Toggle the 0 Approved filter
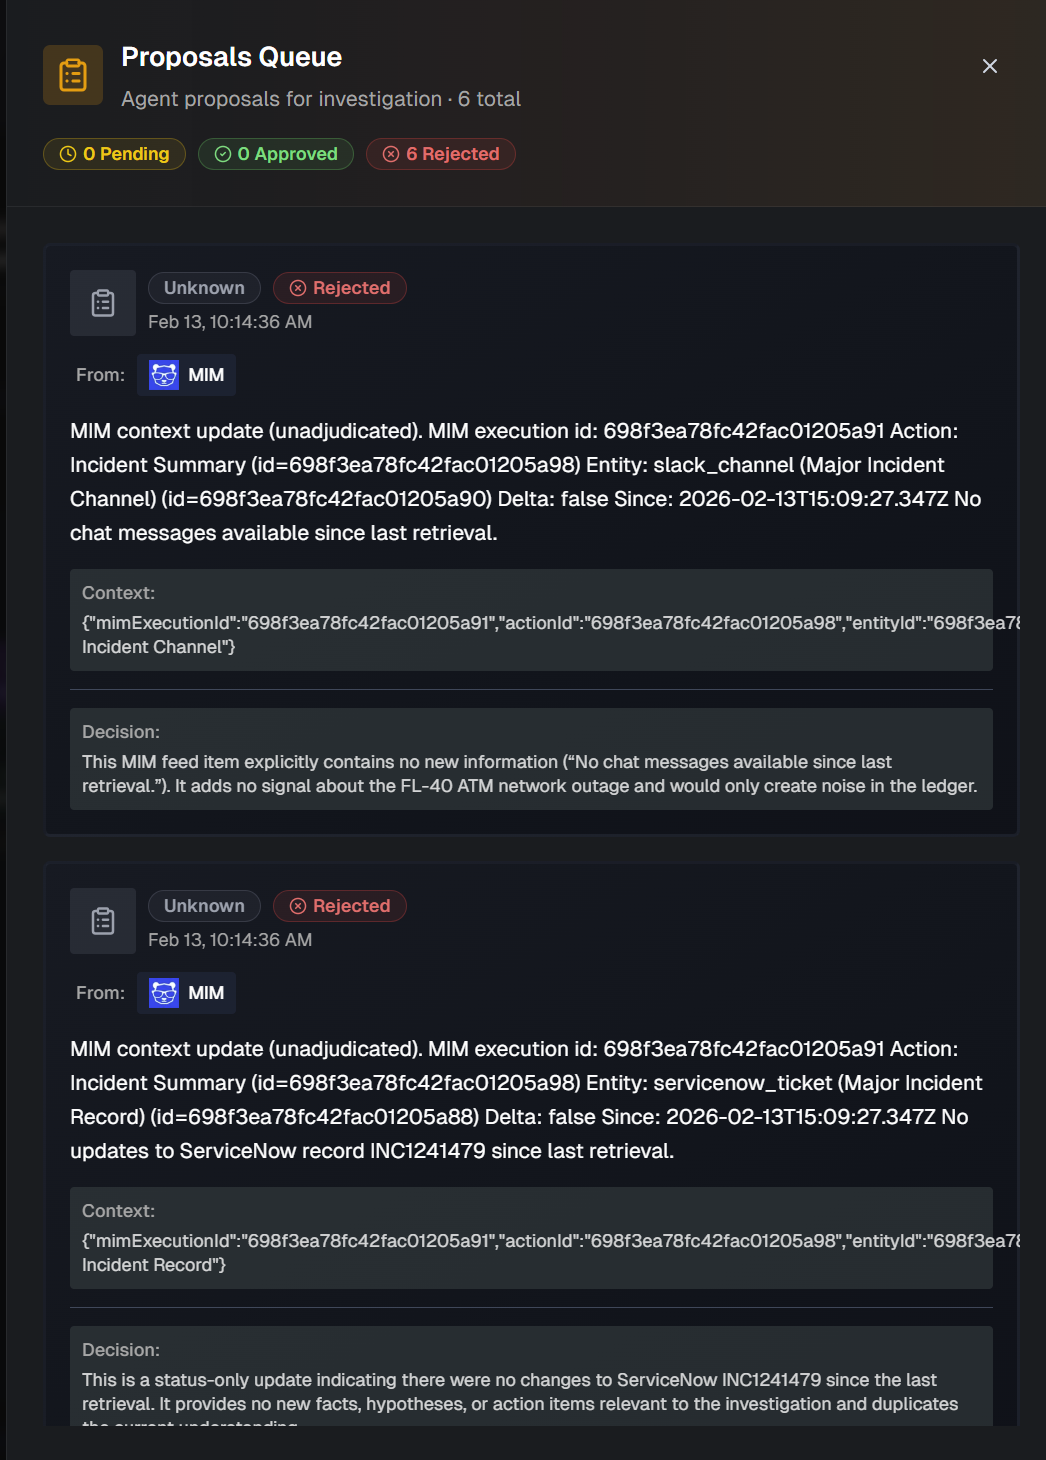The image size is (1046, 1460). 275,154
